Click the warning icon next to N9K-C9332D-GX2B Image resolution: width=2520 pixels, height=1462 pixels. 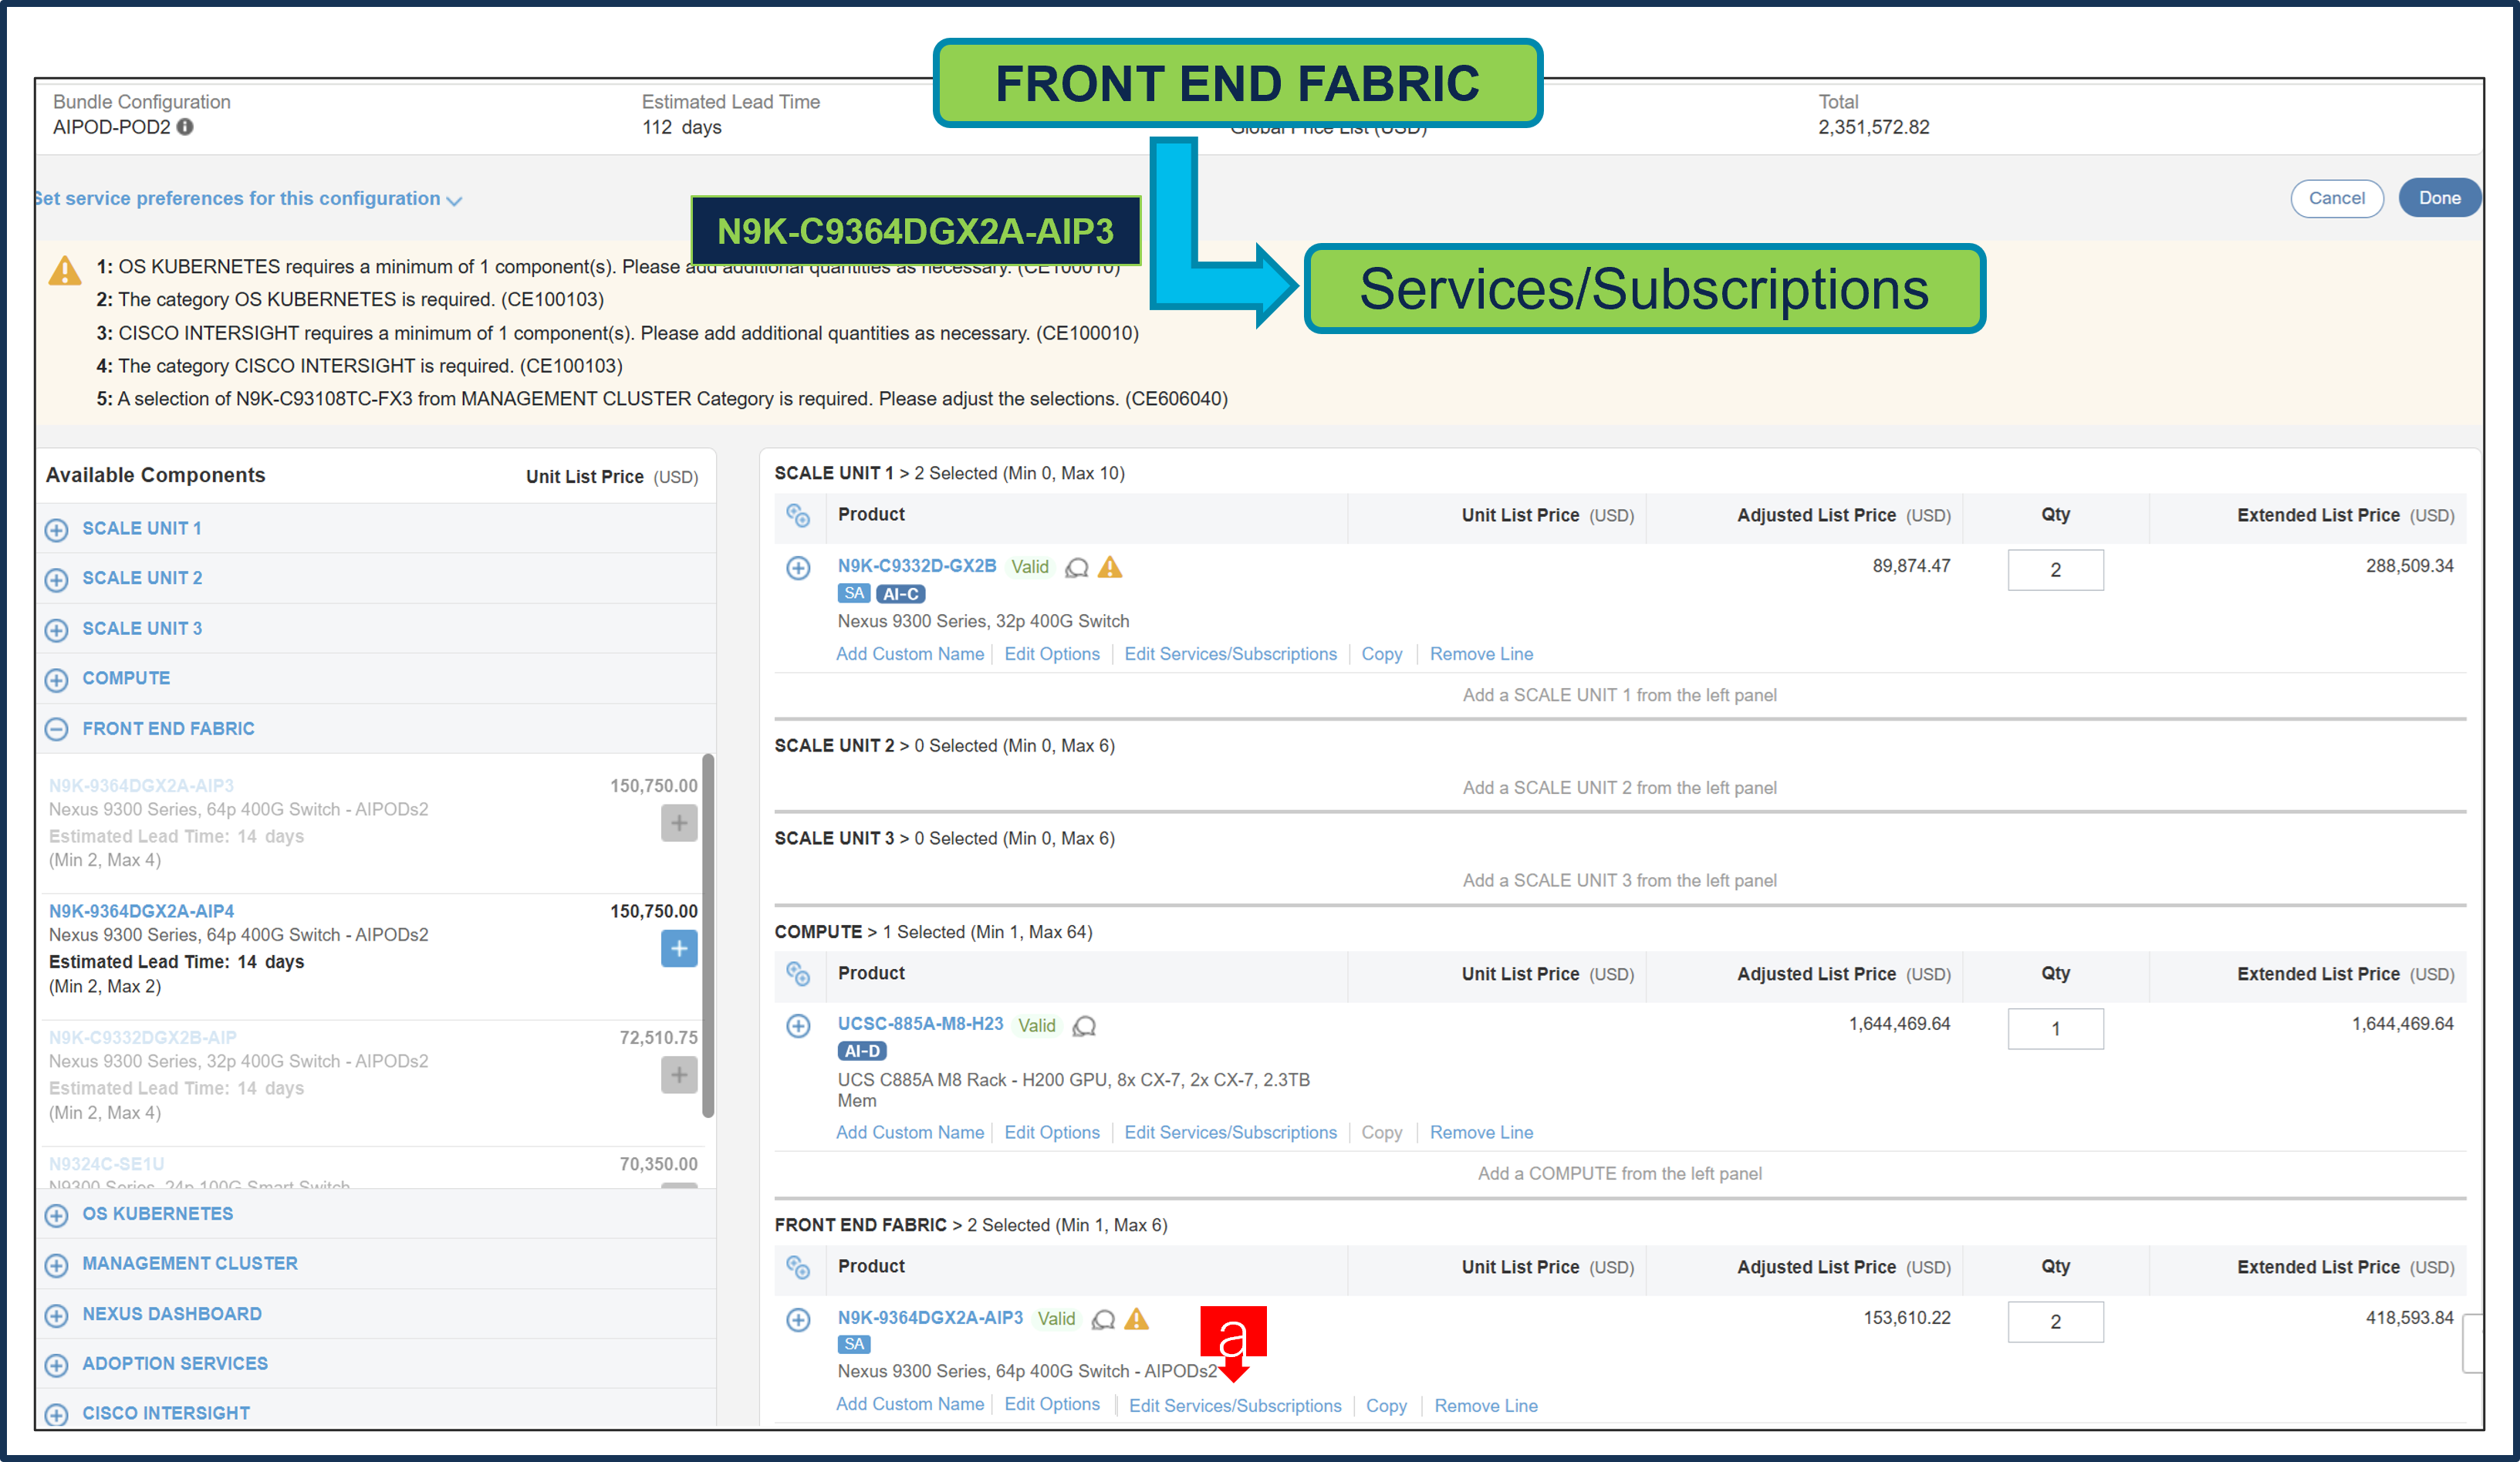point(1110,567)
